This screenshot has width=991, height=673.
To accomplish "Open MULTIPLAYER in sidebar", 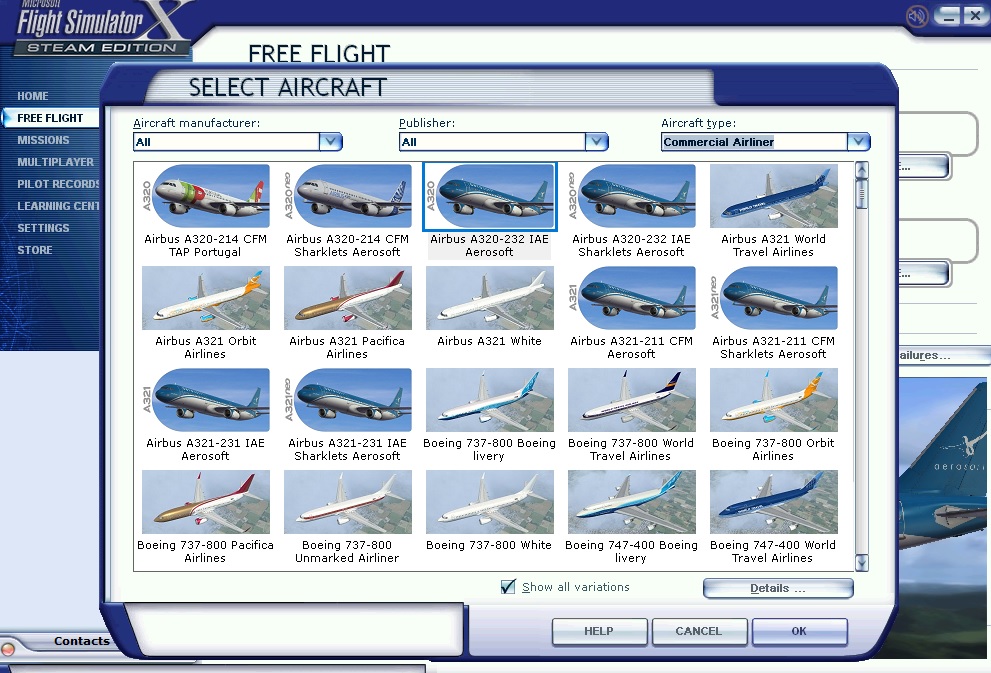I will click(56, 162).
